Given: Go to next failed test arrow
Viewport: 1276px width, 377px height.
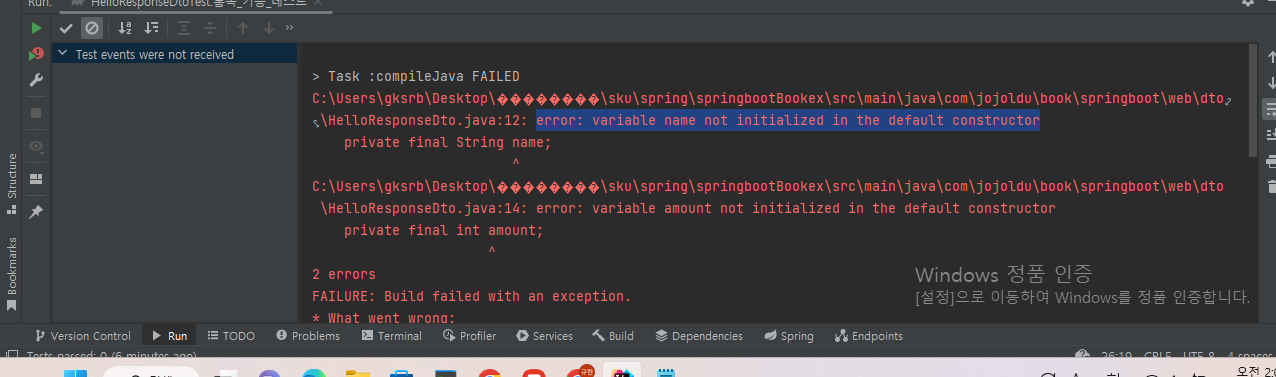Looking at the screenshot, I should [x=268, y=28].
